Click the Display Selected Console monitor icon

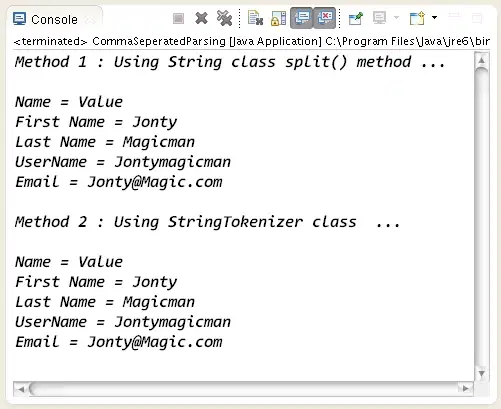click(379, 18)
